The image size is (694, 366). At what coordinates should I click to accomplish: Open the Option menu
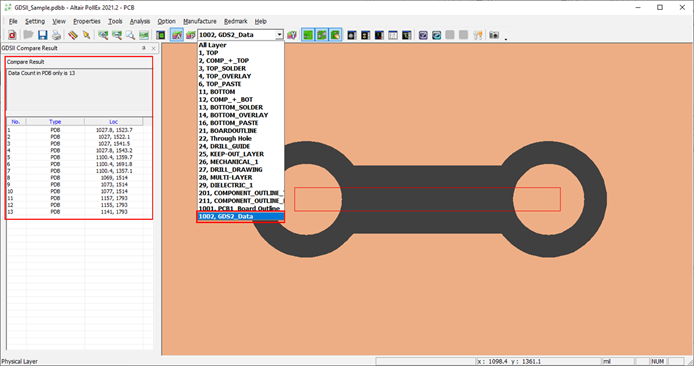tap(166, 21)
